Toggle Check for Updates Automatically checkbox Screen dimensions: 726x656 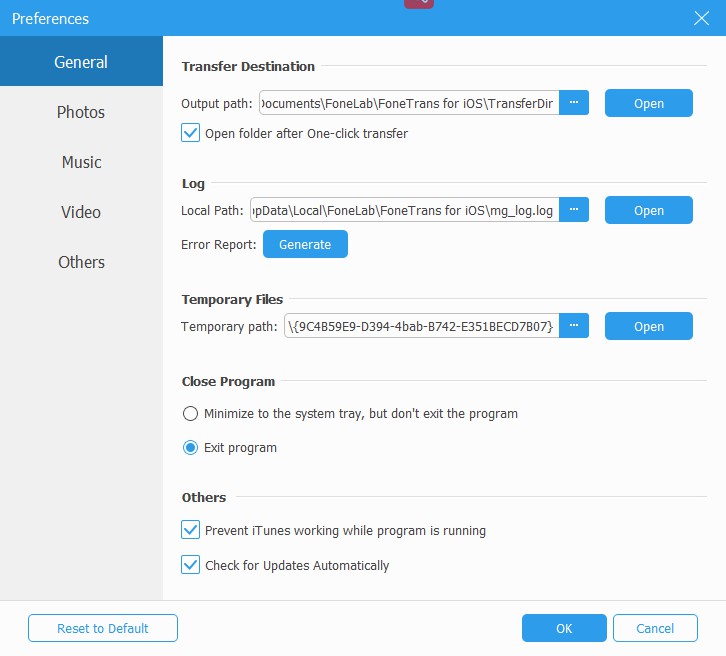(x=190, y=565)
